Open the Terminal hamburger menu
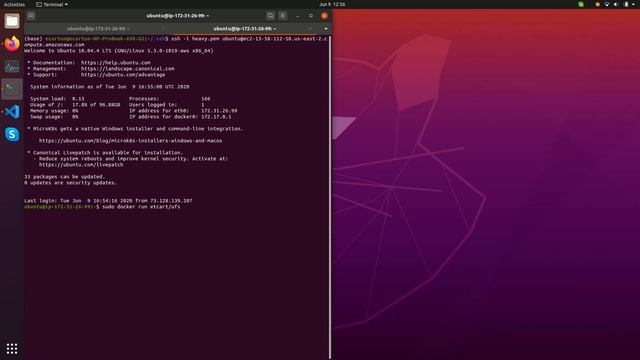The image size is (640, 360). pyautogui.click(x=282, y=16)
